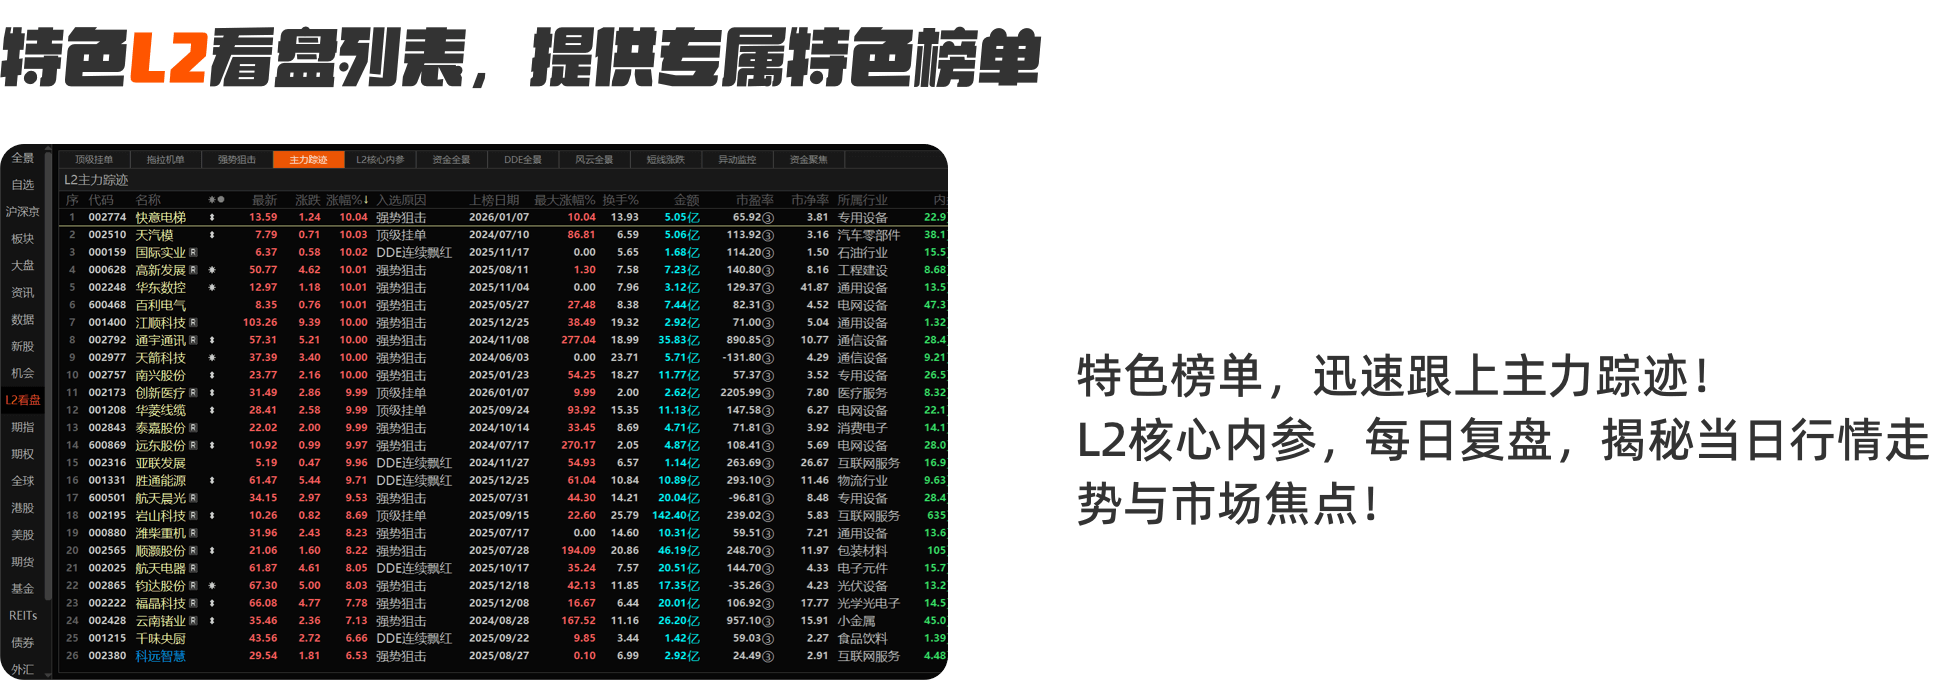Click the R badge next to 国际实业
The height and width of the screenshot is (680, 1940).
(193, 253)
